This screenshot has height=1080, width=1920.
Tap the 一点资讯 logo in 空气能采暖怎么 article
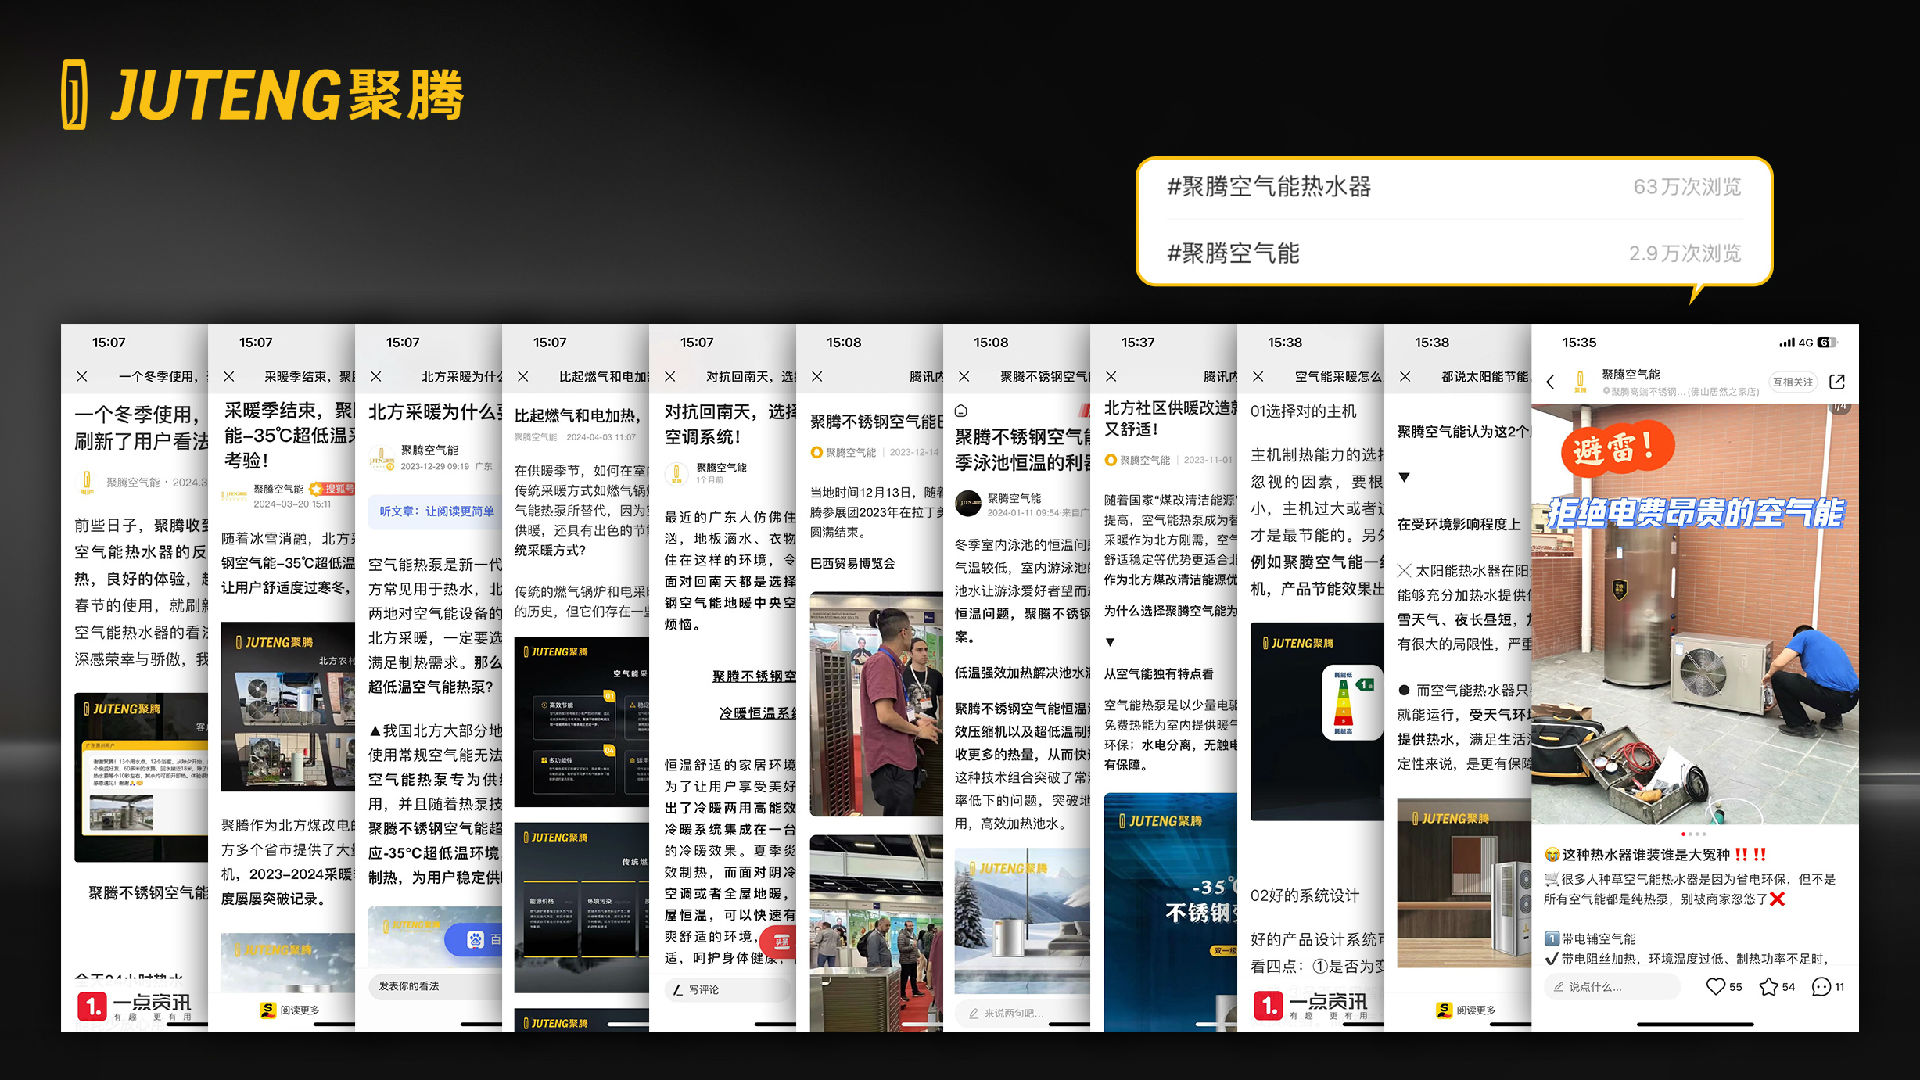(x=1311, y=1005)
